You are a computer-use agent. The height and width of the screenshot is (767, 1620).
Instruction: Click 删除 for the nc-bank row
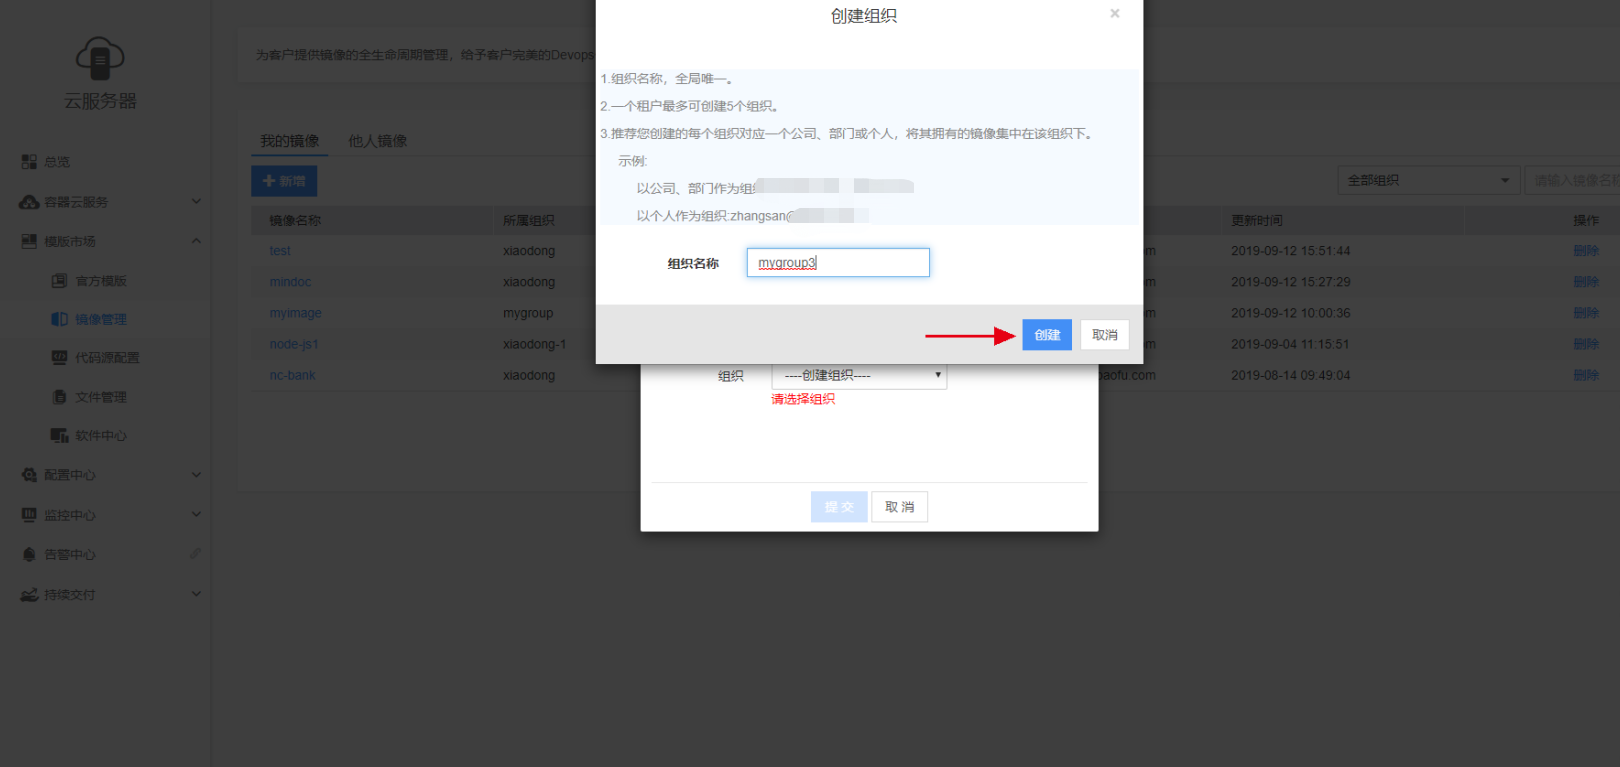[x=1586, y=375]
